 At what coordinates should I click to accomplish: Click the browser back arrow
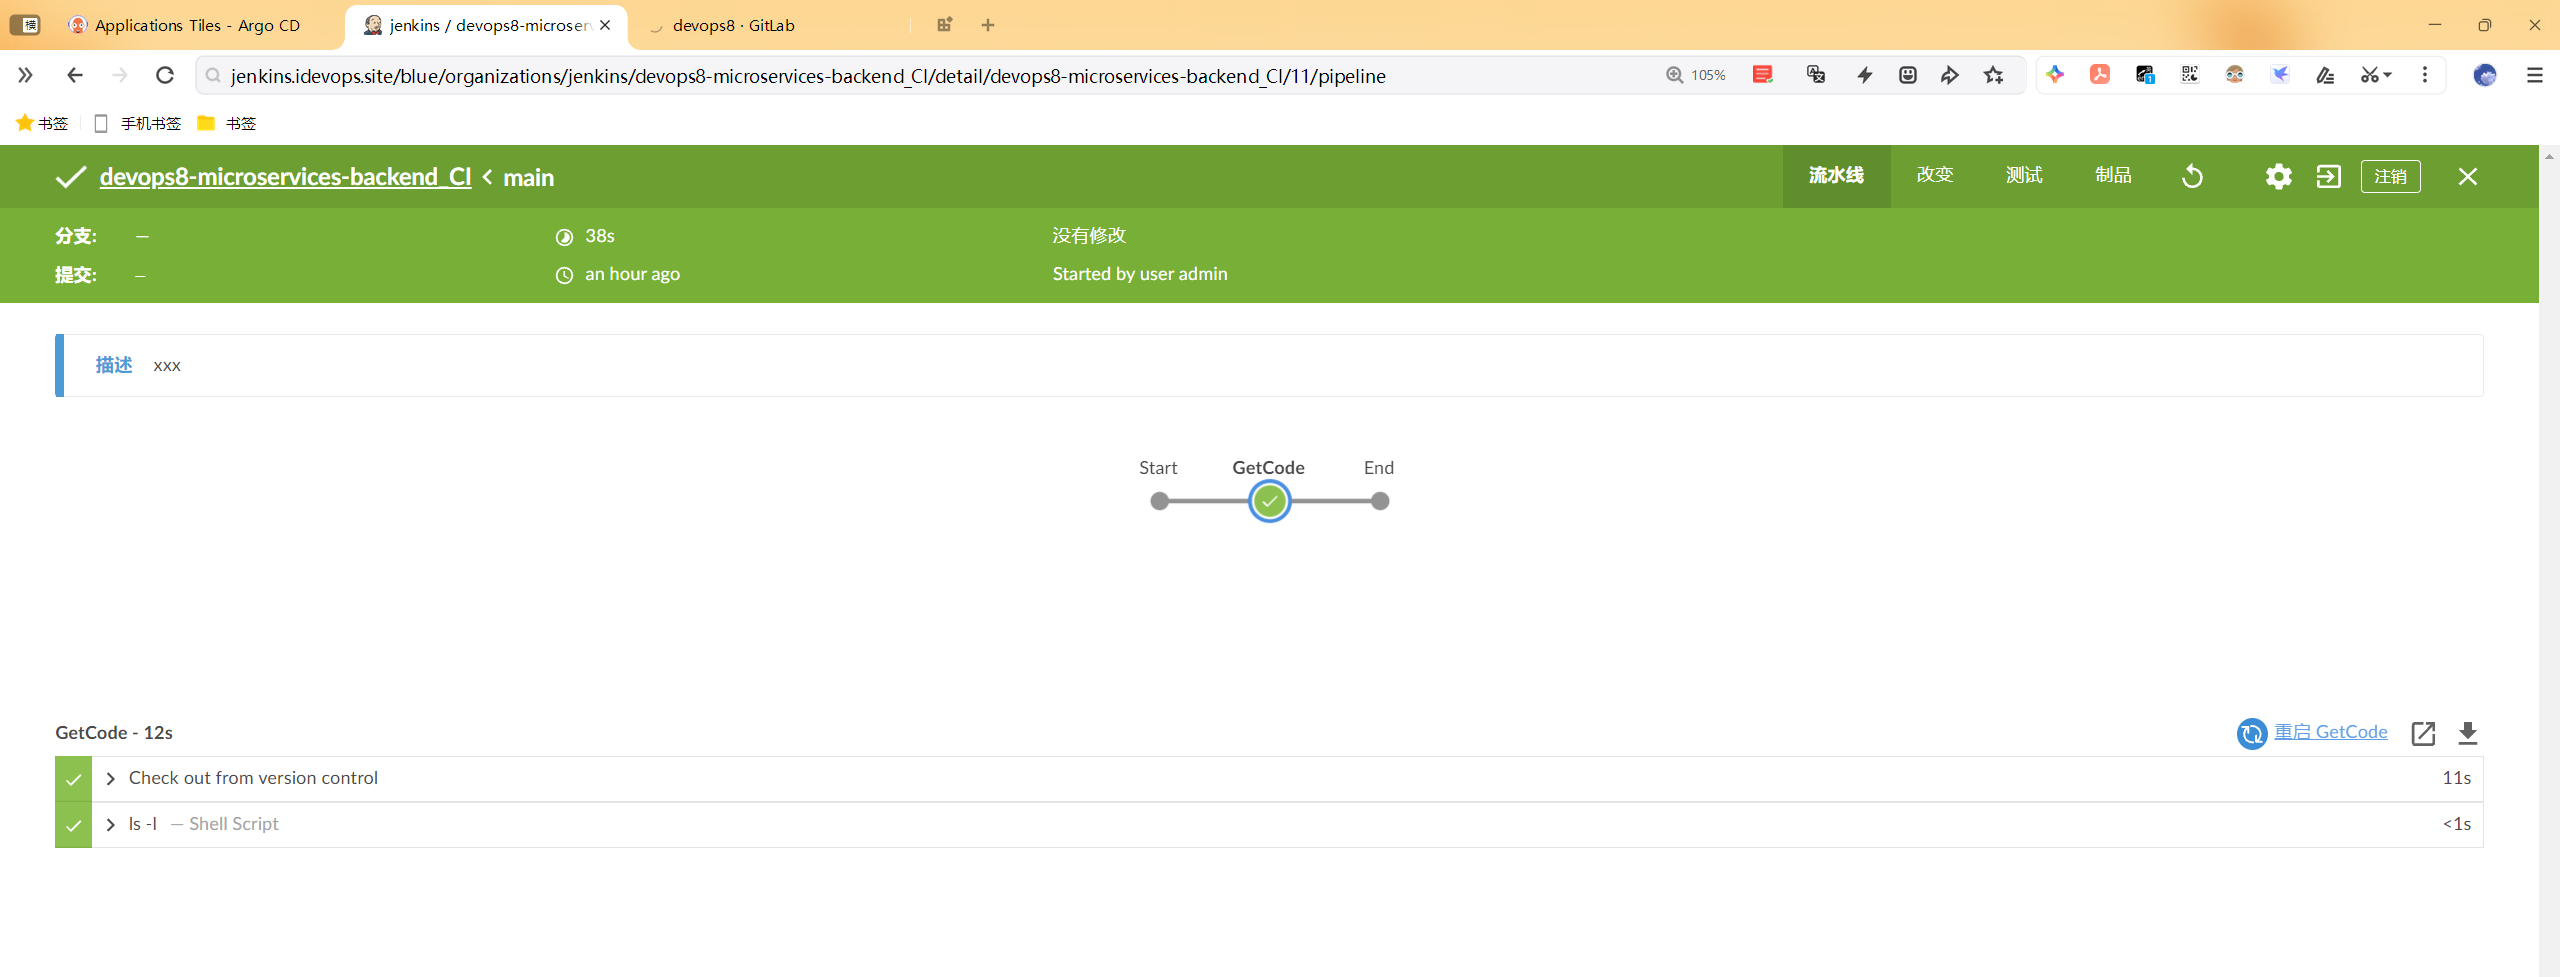74,75
